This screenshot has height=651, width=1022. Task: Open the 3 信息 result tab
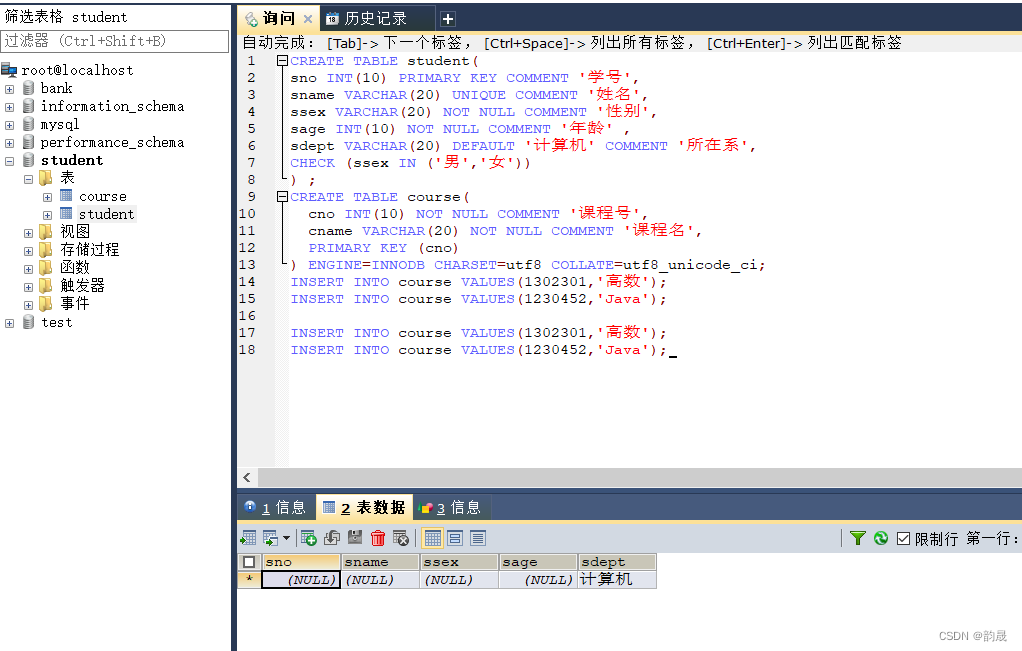tap(451, 508)
